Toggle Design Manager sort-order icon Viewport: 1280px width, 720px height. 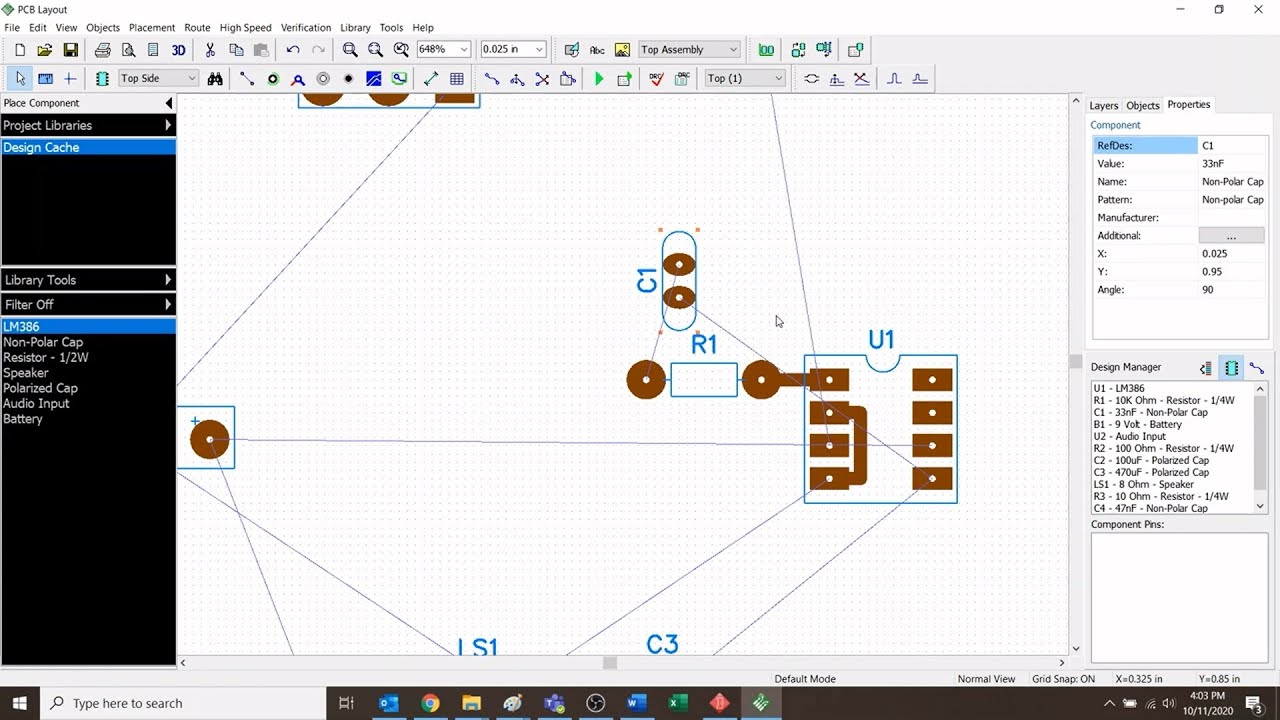click(x=1206, y=368)
